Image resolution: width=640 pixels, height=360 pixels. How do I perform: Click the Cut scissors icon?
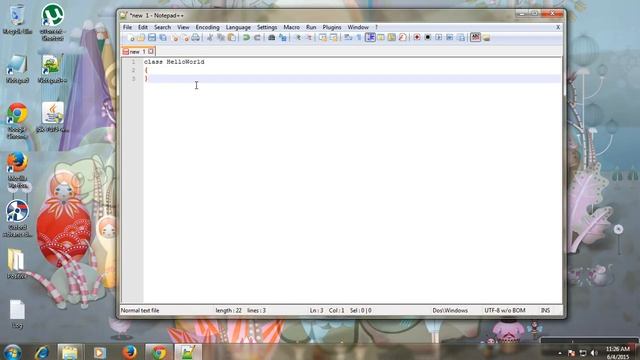(x=210, y=38)
